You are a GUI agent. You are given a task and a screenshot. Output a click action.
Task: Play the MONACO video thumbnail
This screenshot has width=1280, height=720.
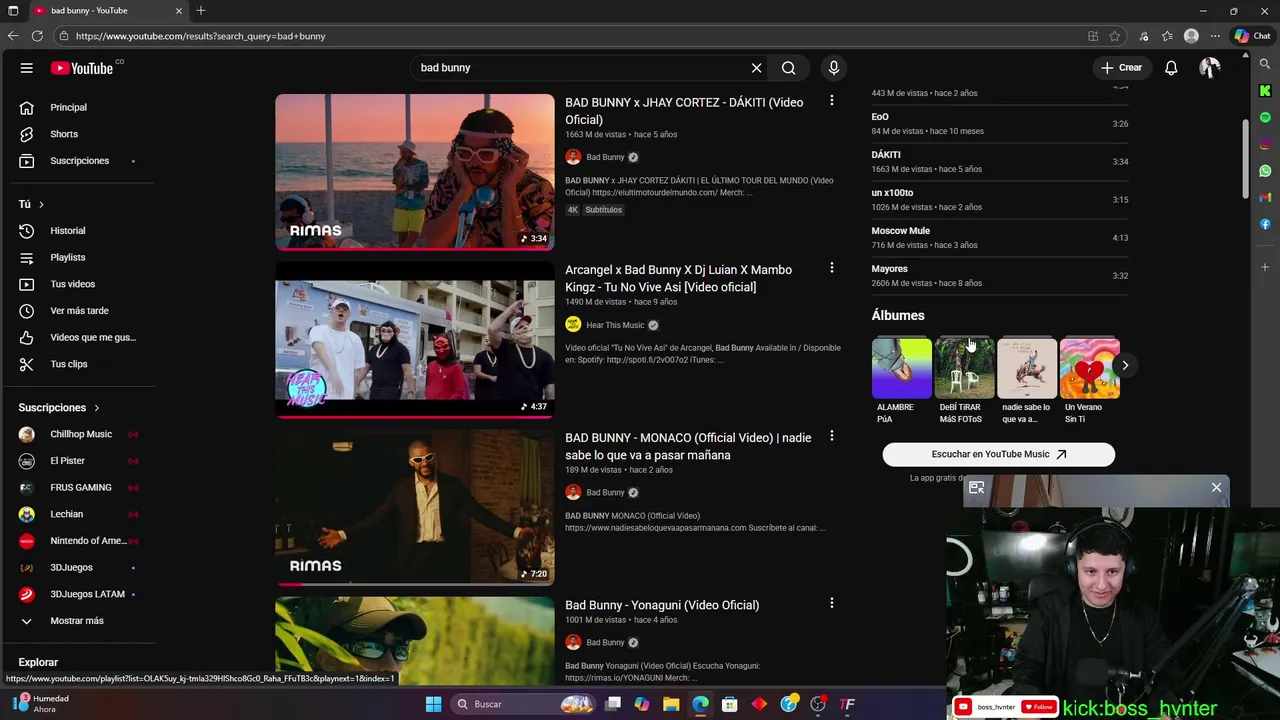[x=415, y=507]
